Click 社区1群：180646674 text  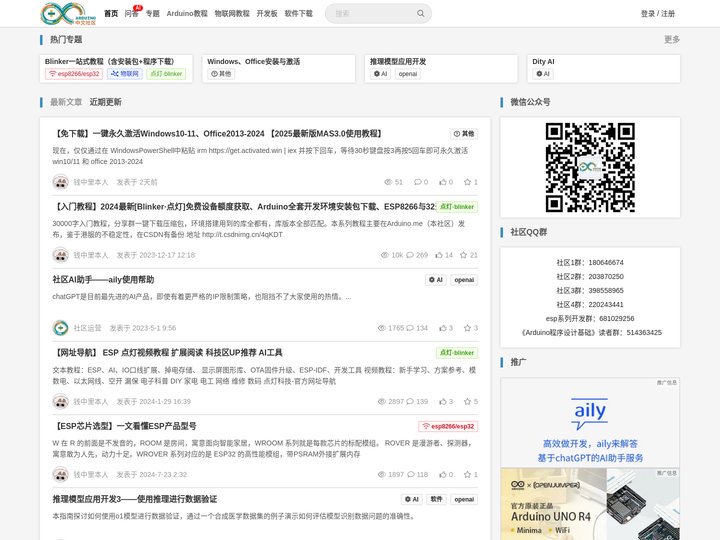pyautogui.click(x=590, y=263)
